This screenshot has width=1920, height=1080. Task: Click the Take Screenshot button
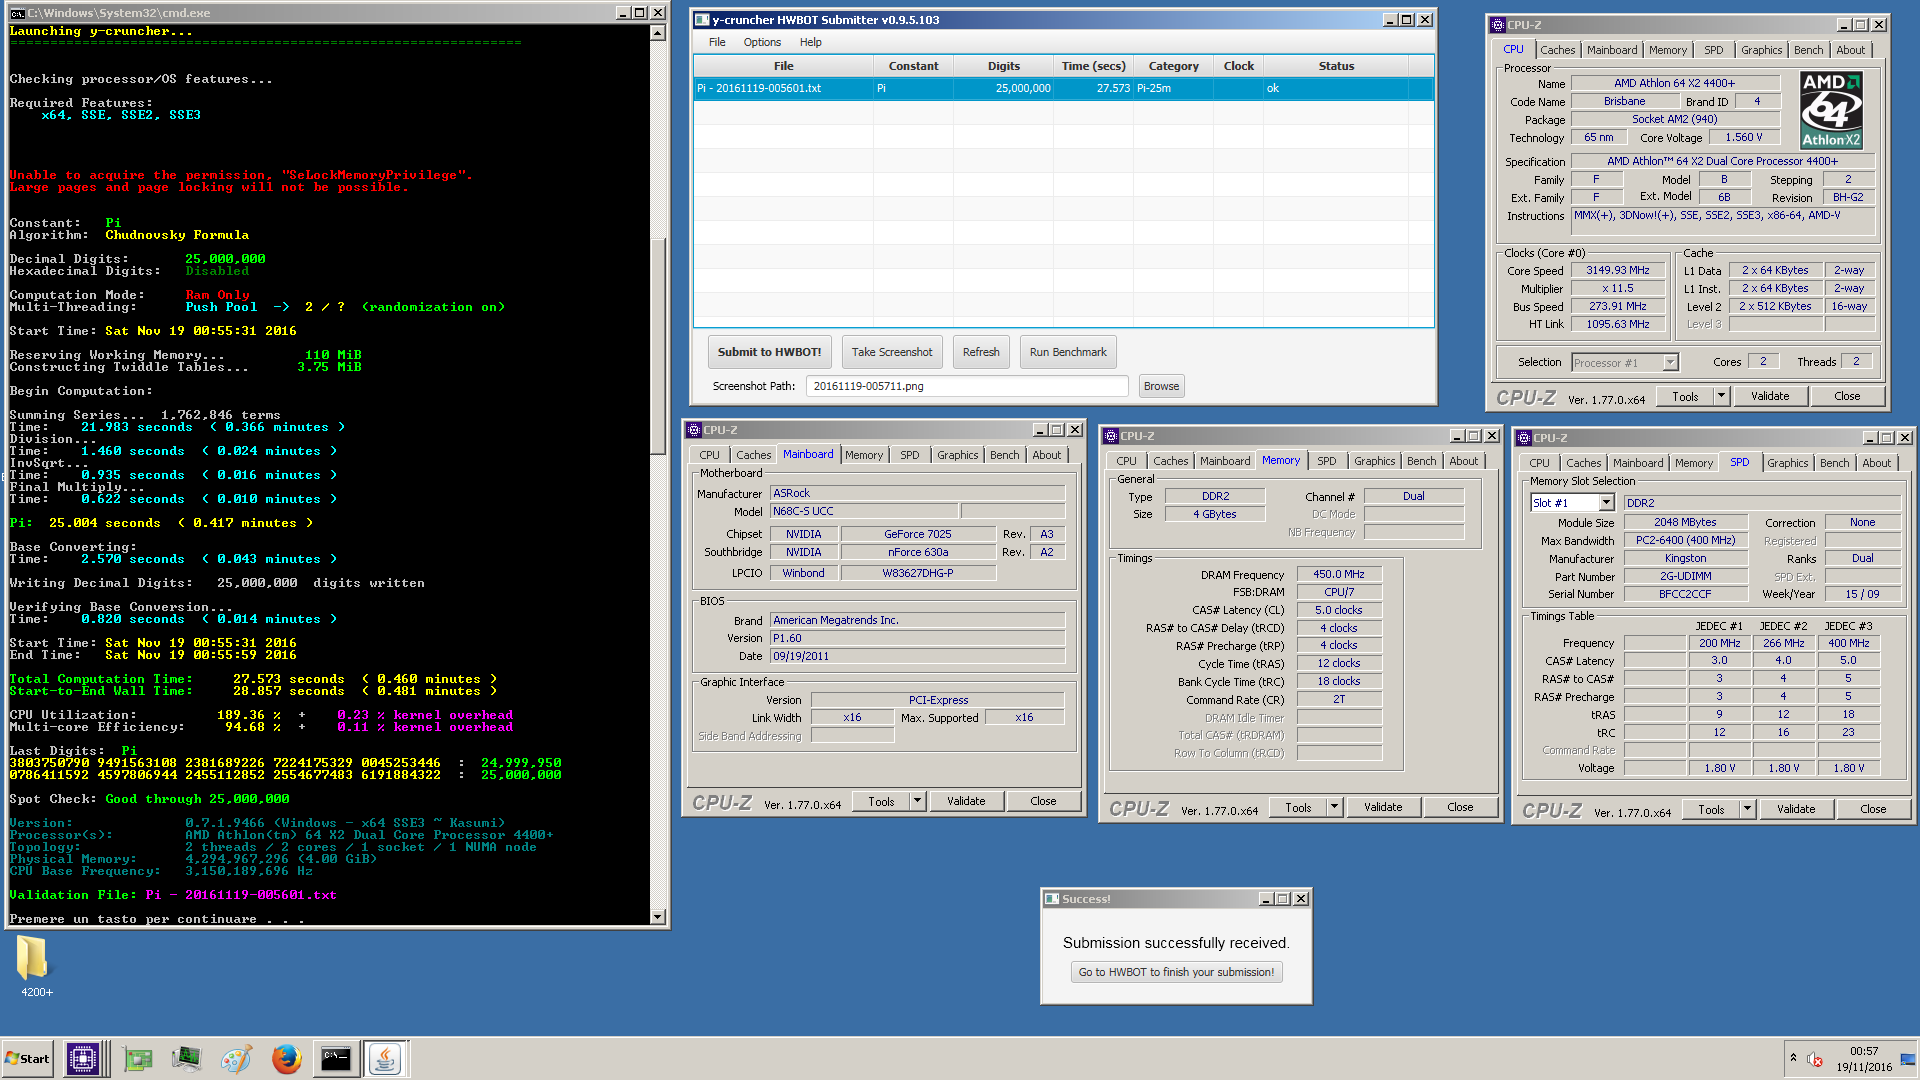[892, 352]
